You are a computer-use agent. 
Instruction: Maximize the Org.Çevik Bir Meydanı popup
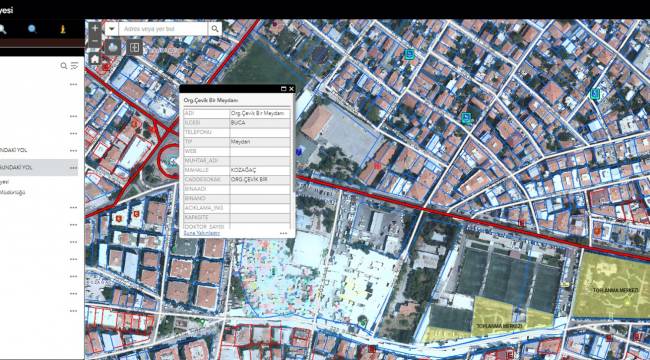tap(284, 89)
